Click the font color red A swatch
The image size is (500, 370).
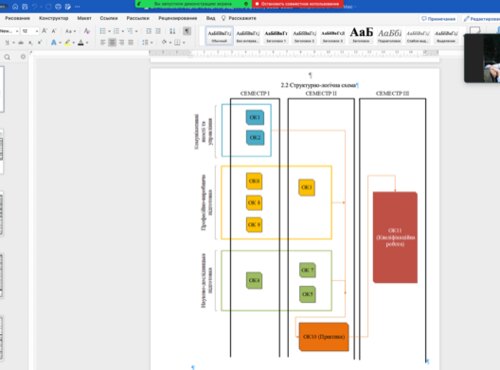pyautogui.click(x=81, y=42)
